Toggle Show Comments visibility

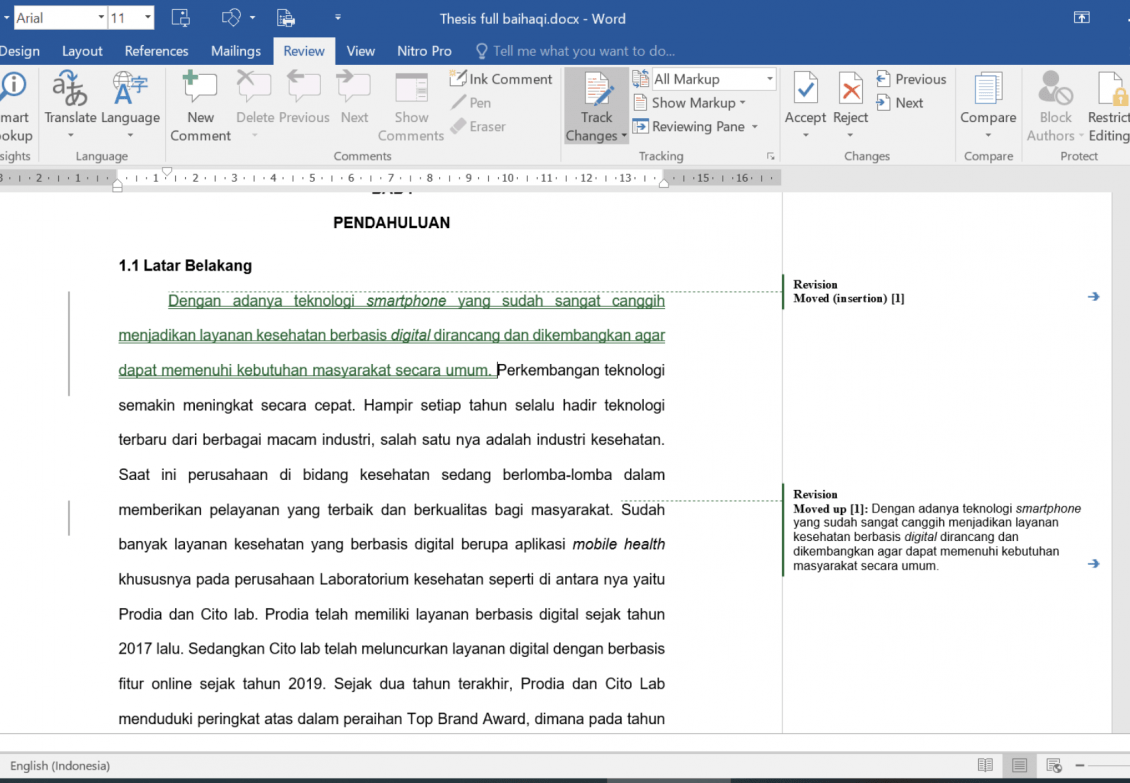pyautogui.click(x=411, y=105)
